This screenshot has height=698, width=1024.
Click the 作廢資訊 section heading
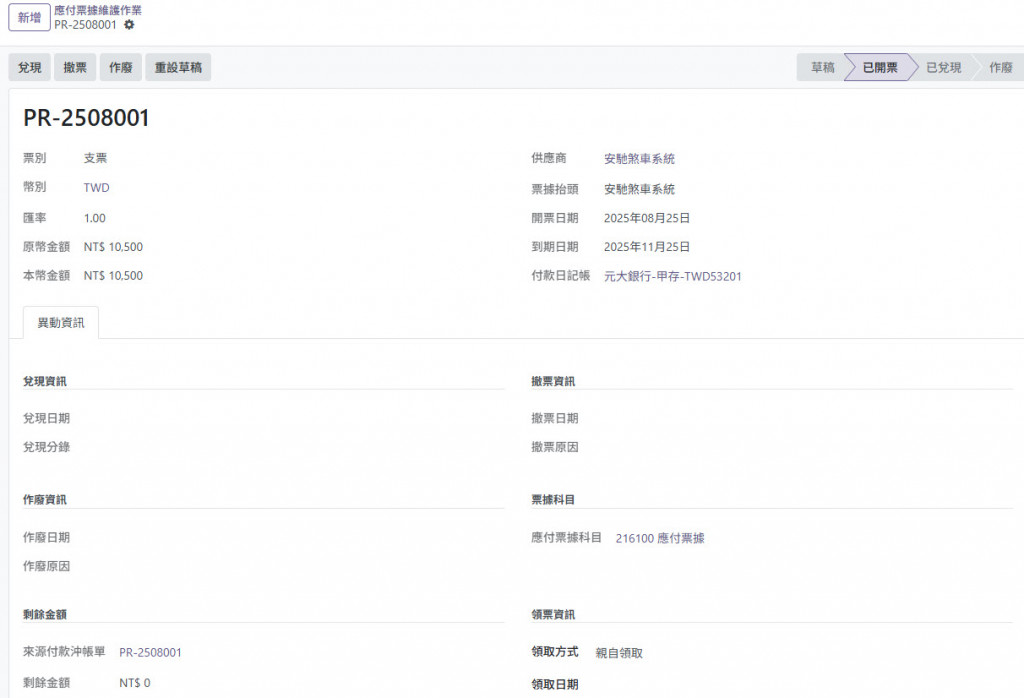44,500
